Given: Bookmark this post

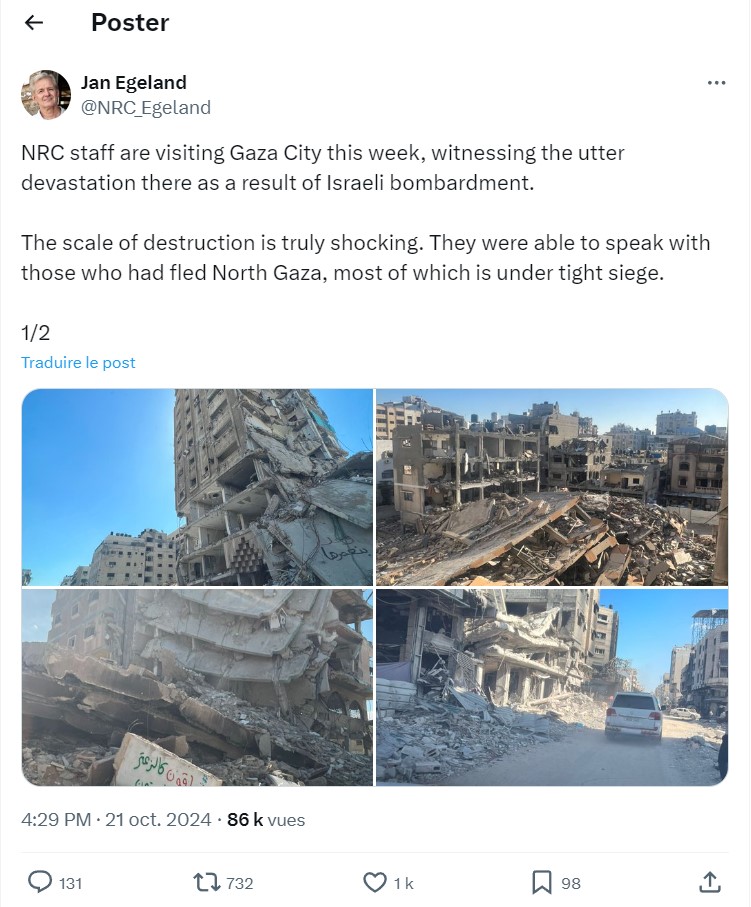Looking at the screenshot, I should (542, 883).
